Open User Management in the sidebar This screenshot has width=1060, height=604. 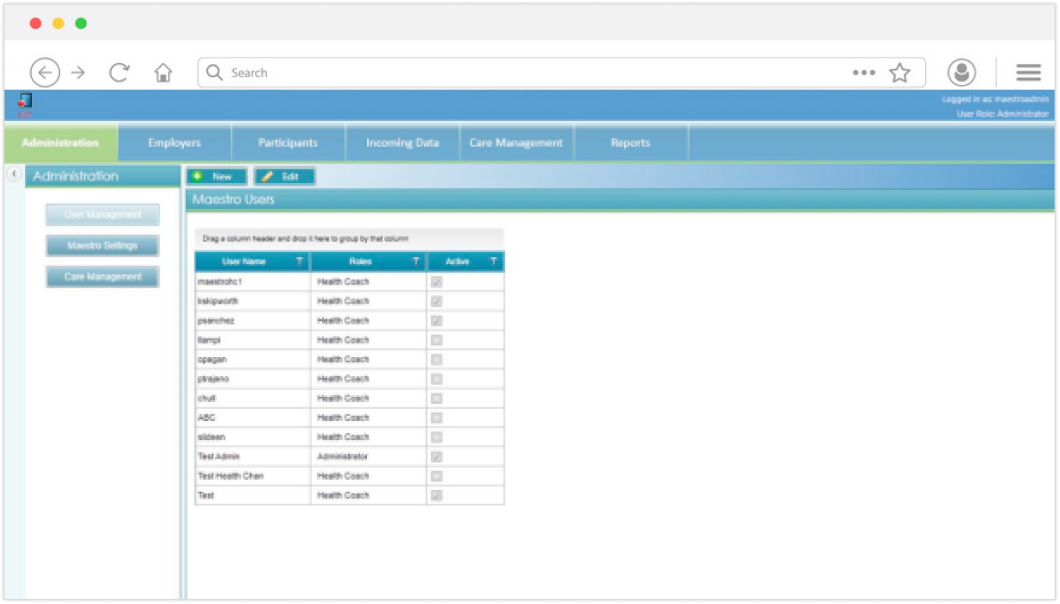[103, 215]
